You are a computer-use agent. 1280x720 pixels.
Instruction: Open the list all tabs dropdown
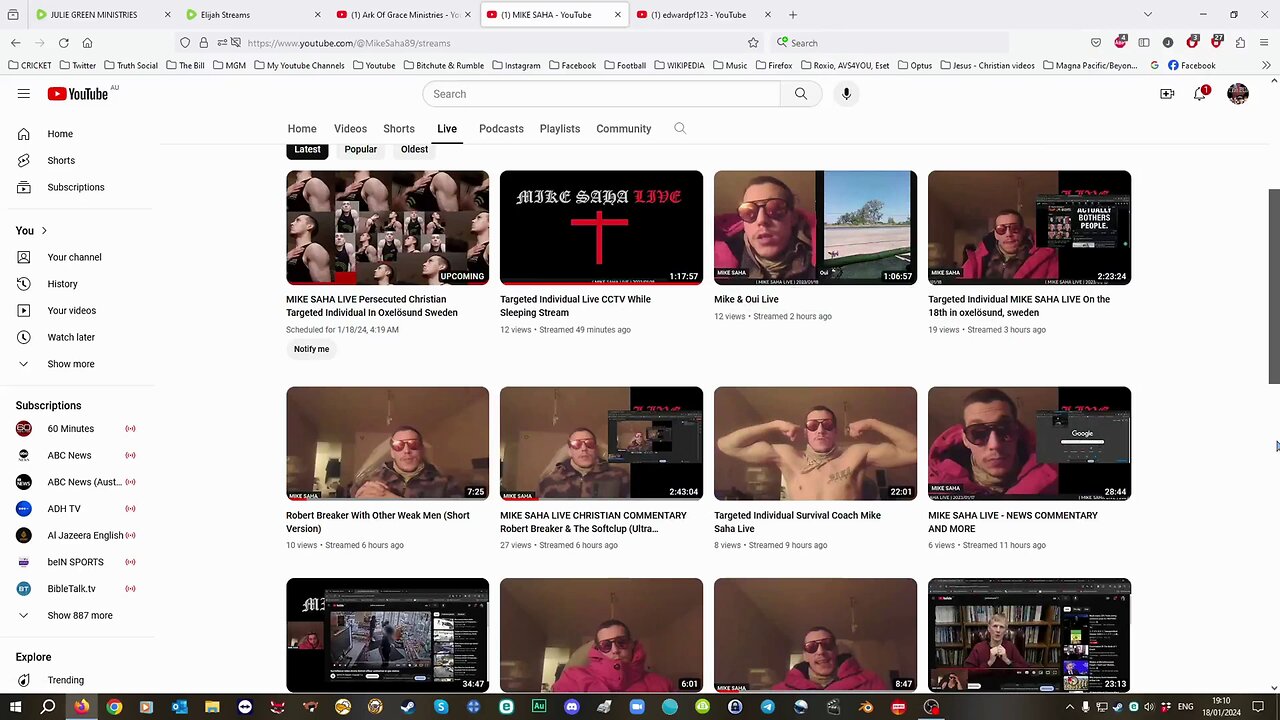1147,15
